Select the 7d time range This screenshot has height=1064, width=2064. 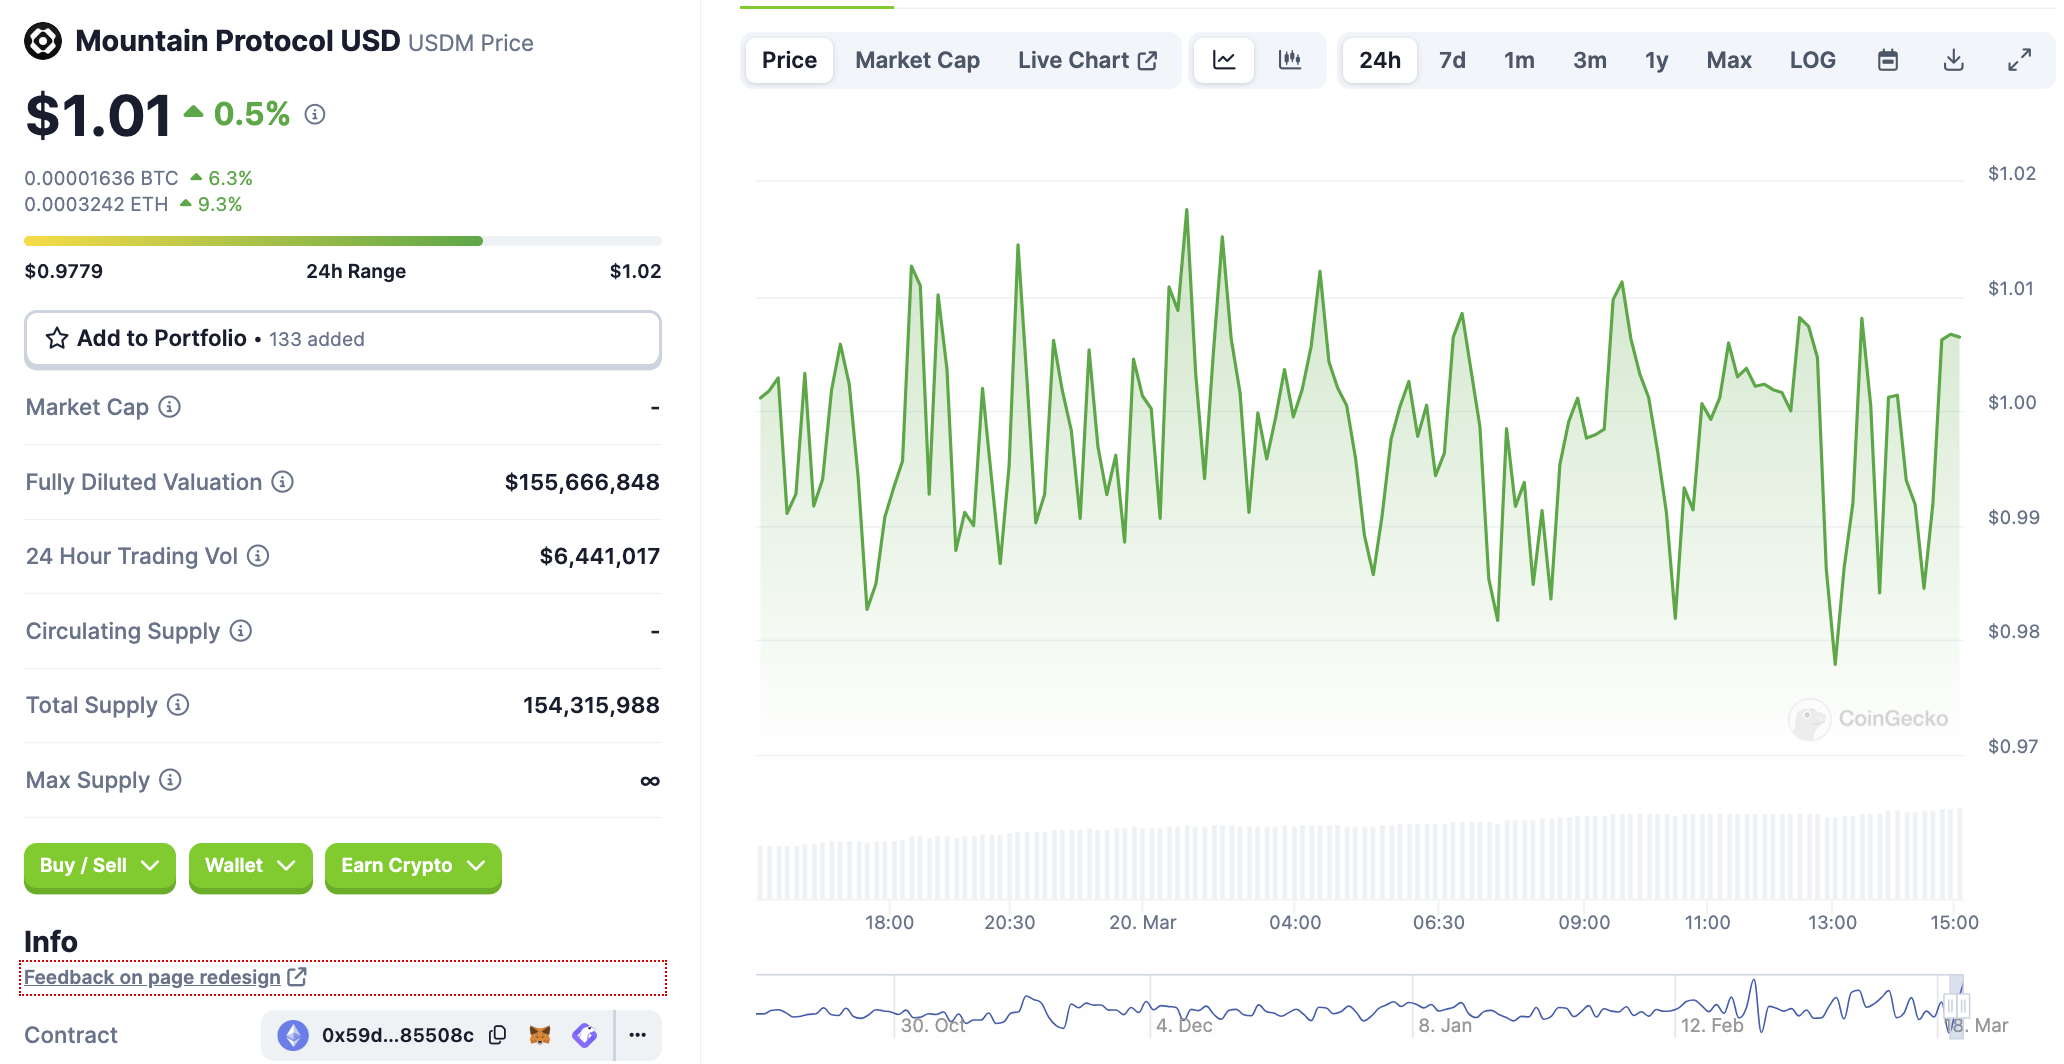(1452, 60)
